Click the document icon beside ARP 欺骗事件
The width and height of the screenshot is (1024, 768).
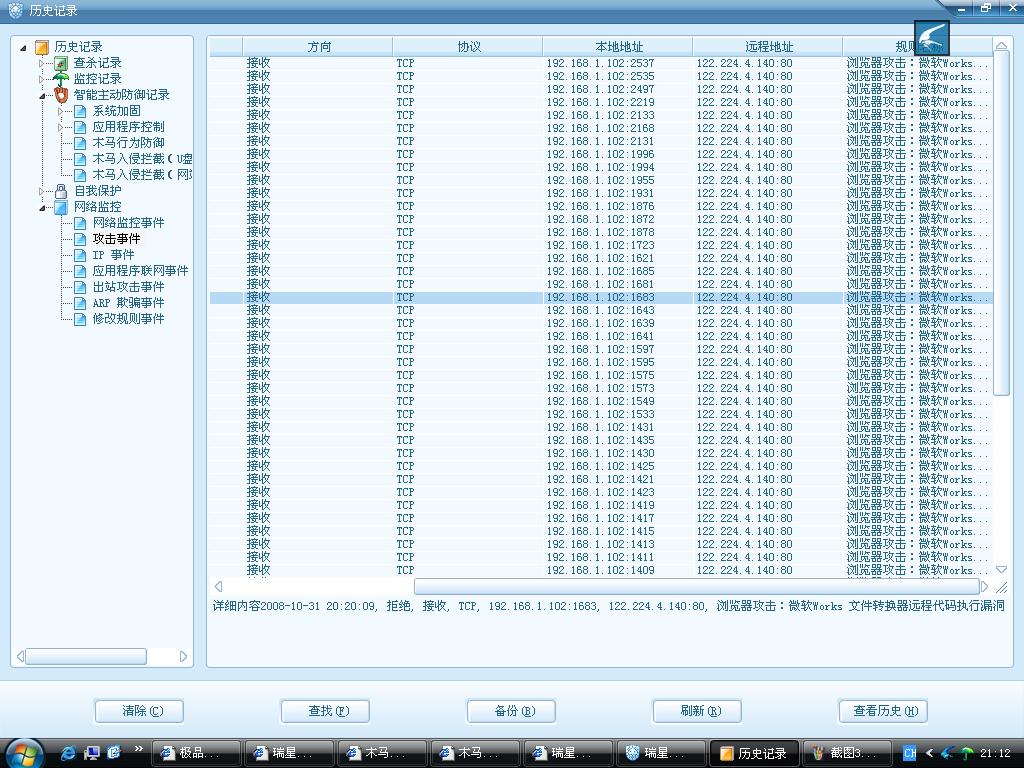[x=80, y=303]
